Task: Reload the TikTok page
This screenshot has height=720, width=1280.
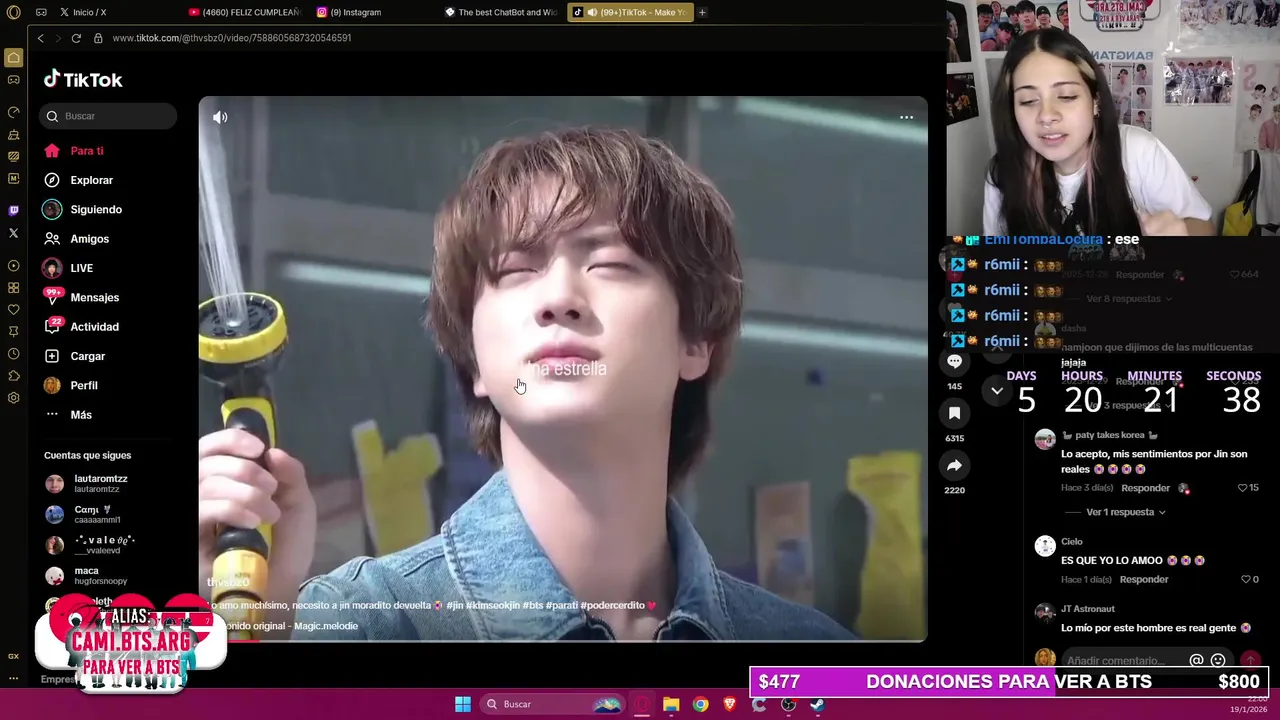Action: pyautogui.click(x=76, y=38)
